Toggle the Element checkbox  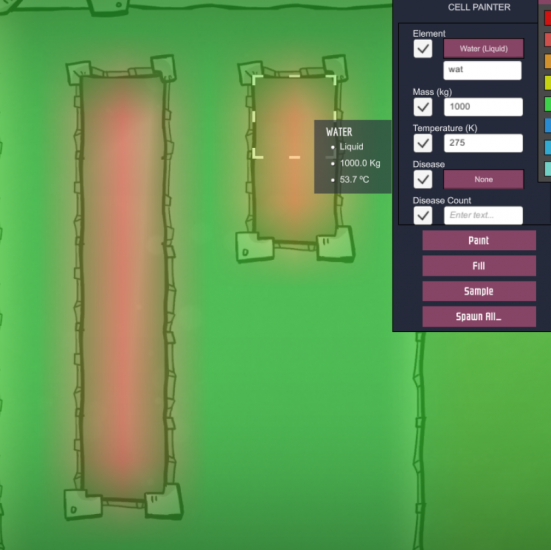click(x=423, y=48)
